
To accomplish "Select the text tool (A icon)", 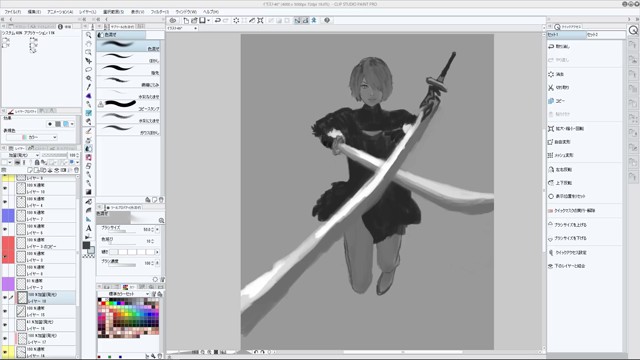I will [x=89, y=228].
